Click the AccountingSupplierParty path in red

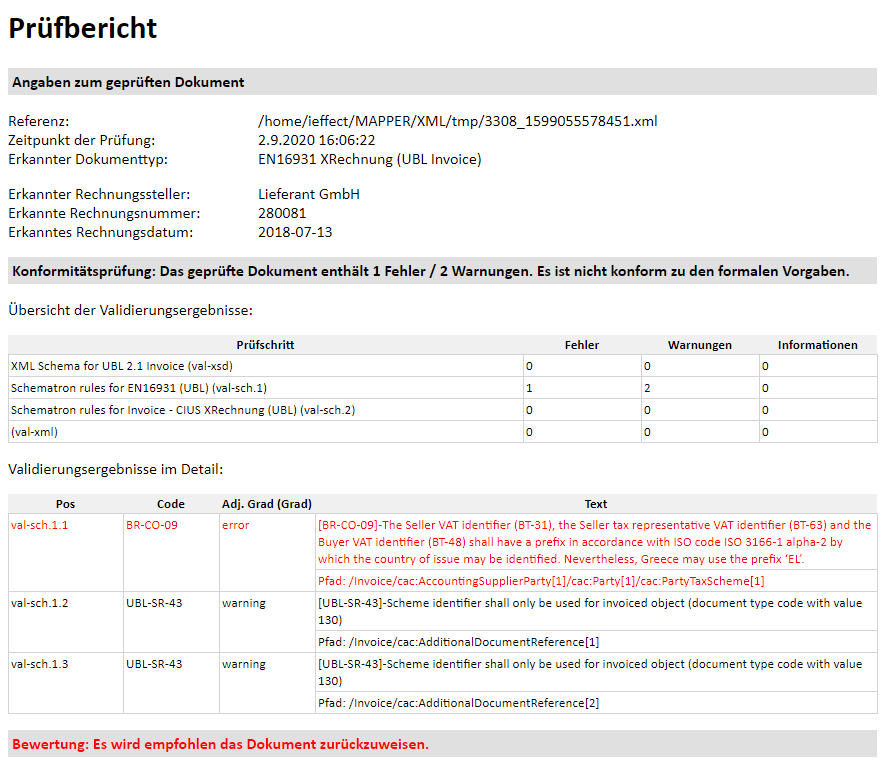pos(541,581)
